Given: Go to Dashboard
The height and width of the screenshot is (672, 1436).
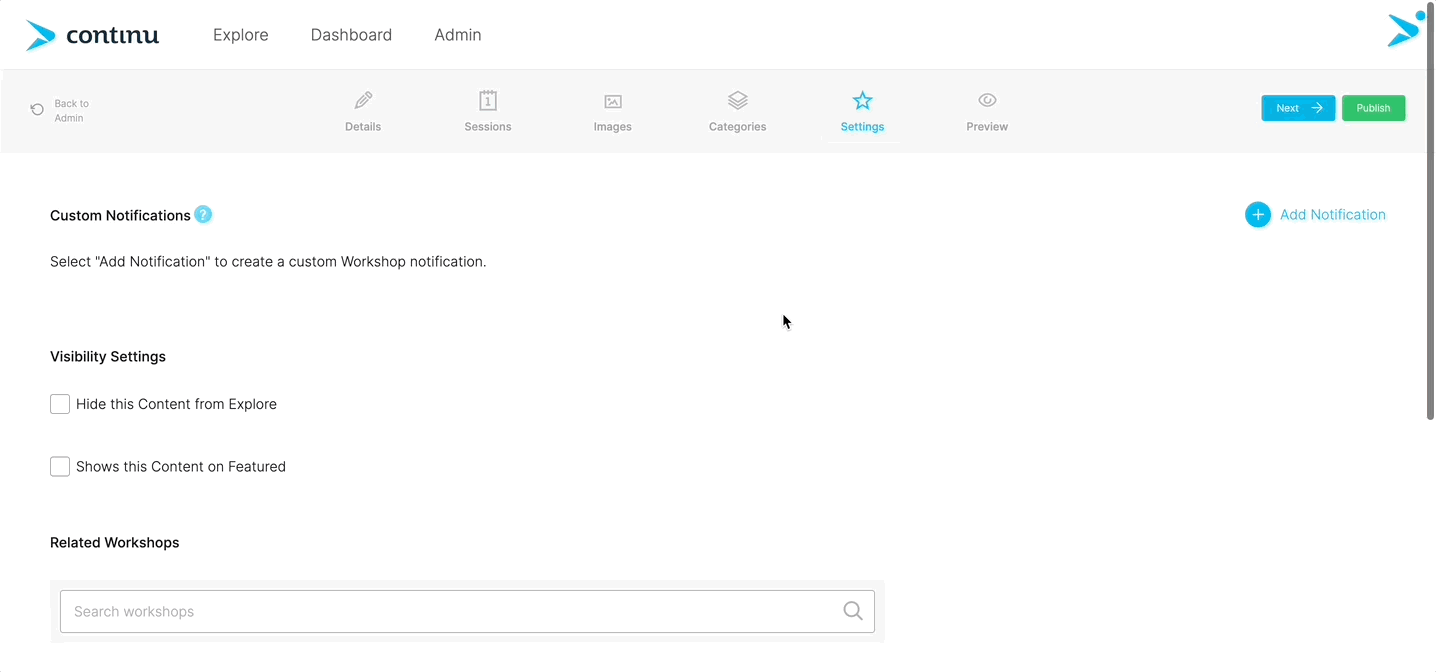Looking at the screenshot, I should (351, 35).
